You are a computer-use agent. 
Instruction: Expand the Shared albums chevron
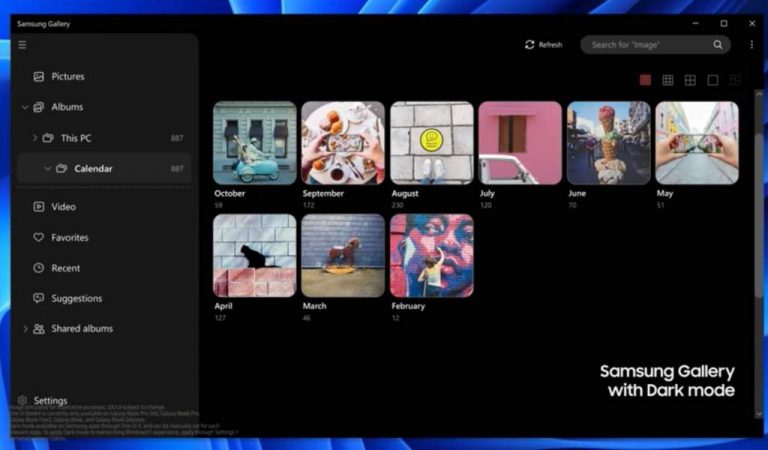(25, 329)
